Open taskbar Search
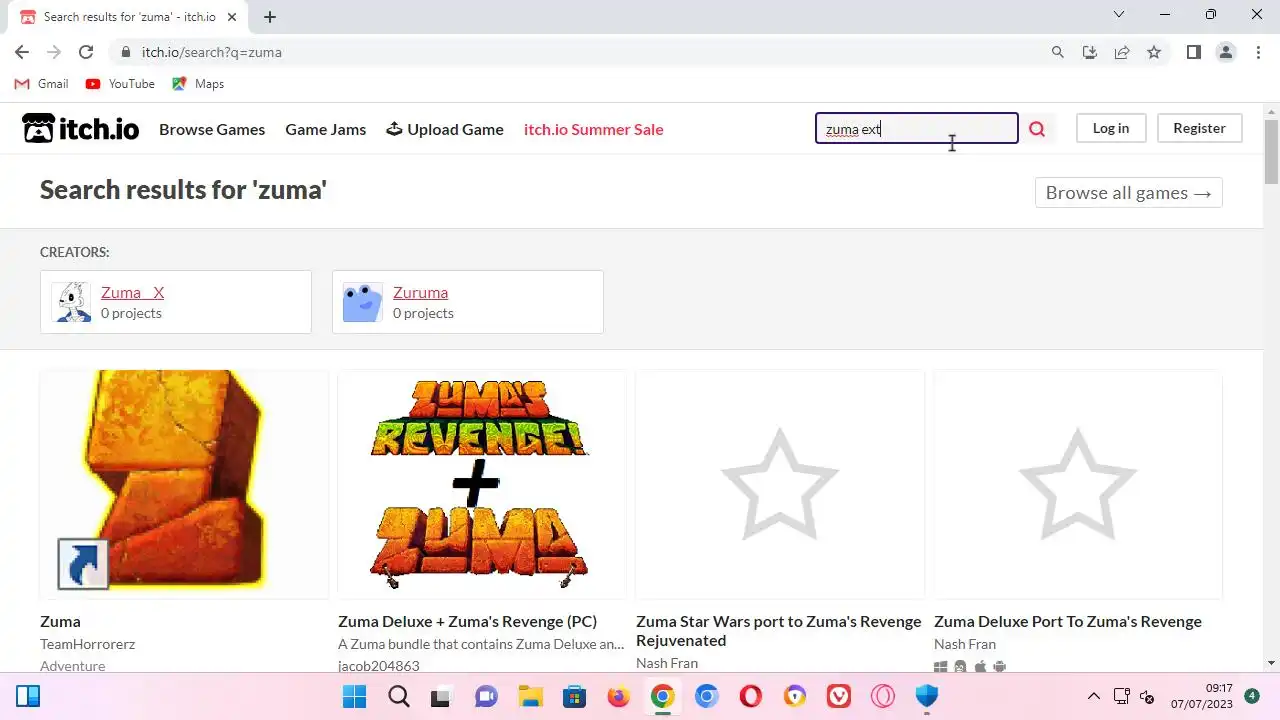Image resolution: width=1280 pixels, height=720 pixels. [398, 696]
